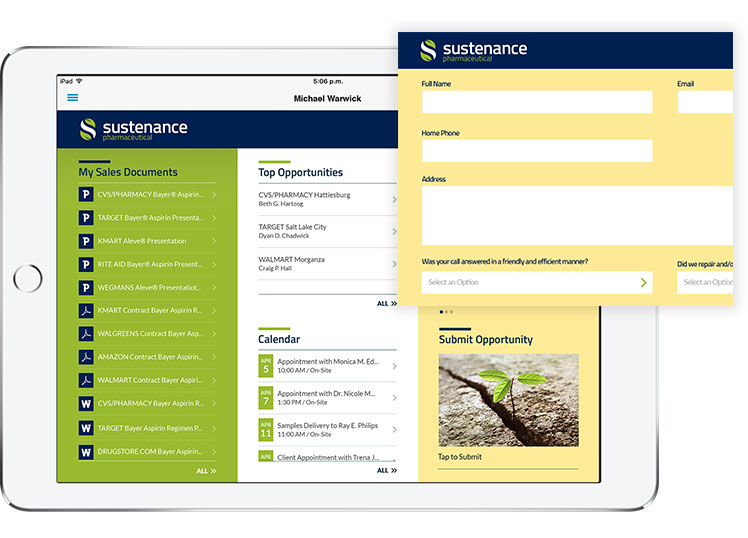Click the Sustenance logo in tablet header
748x538 pixels.
tap(134, 129)
